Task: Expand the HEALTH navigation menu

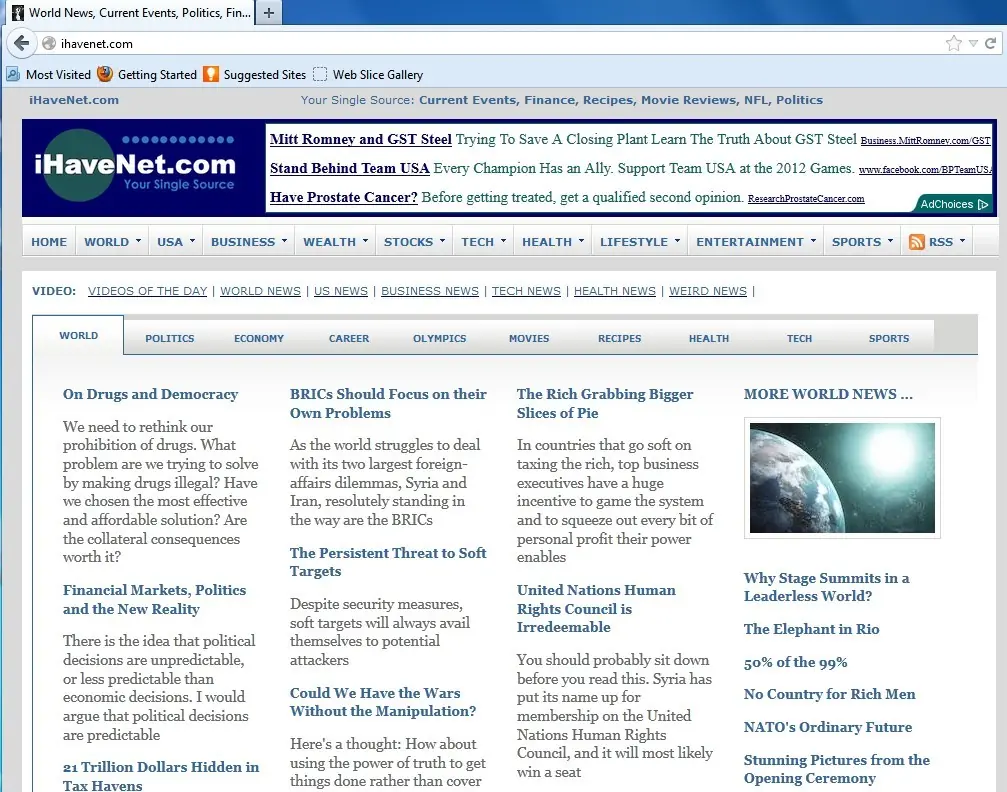Action: [552, 242]
